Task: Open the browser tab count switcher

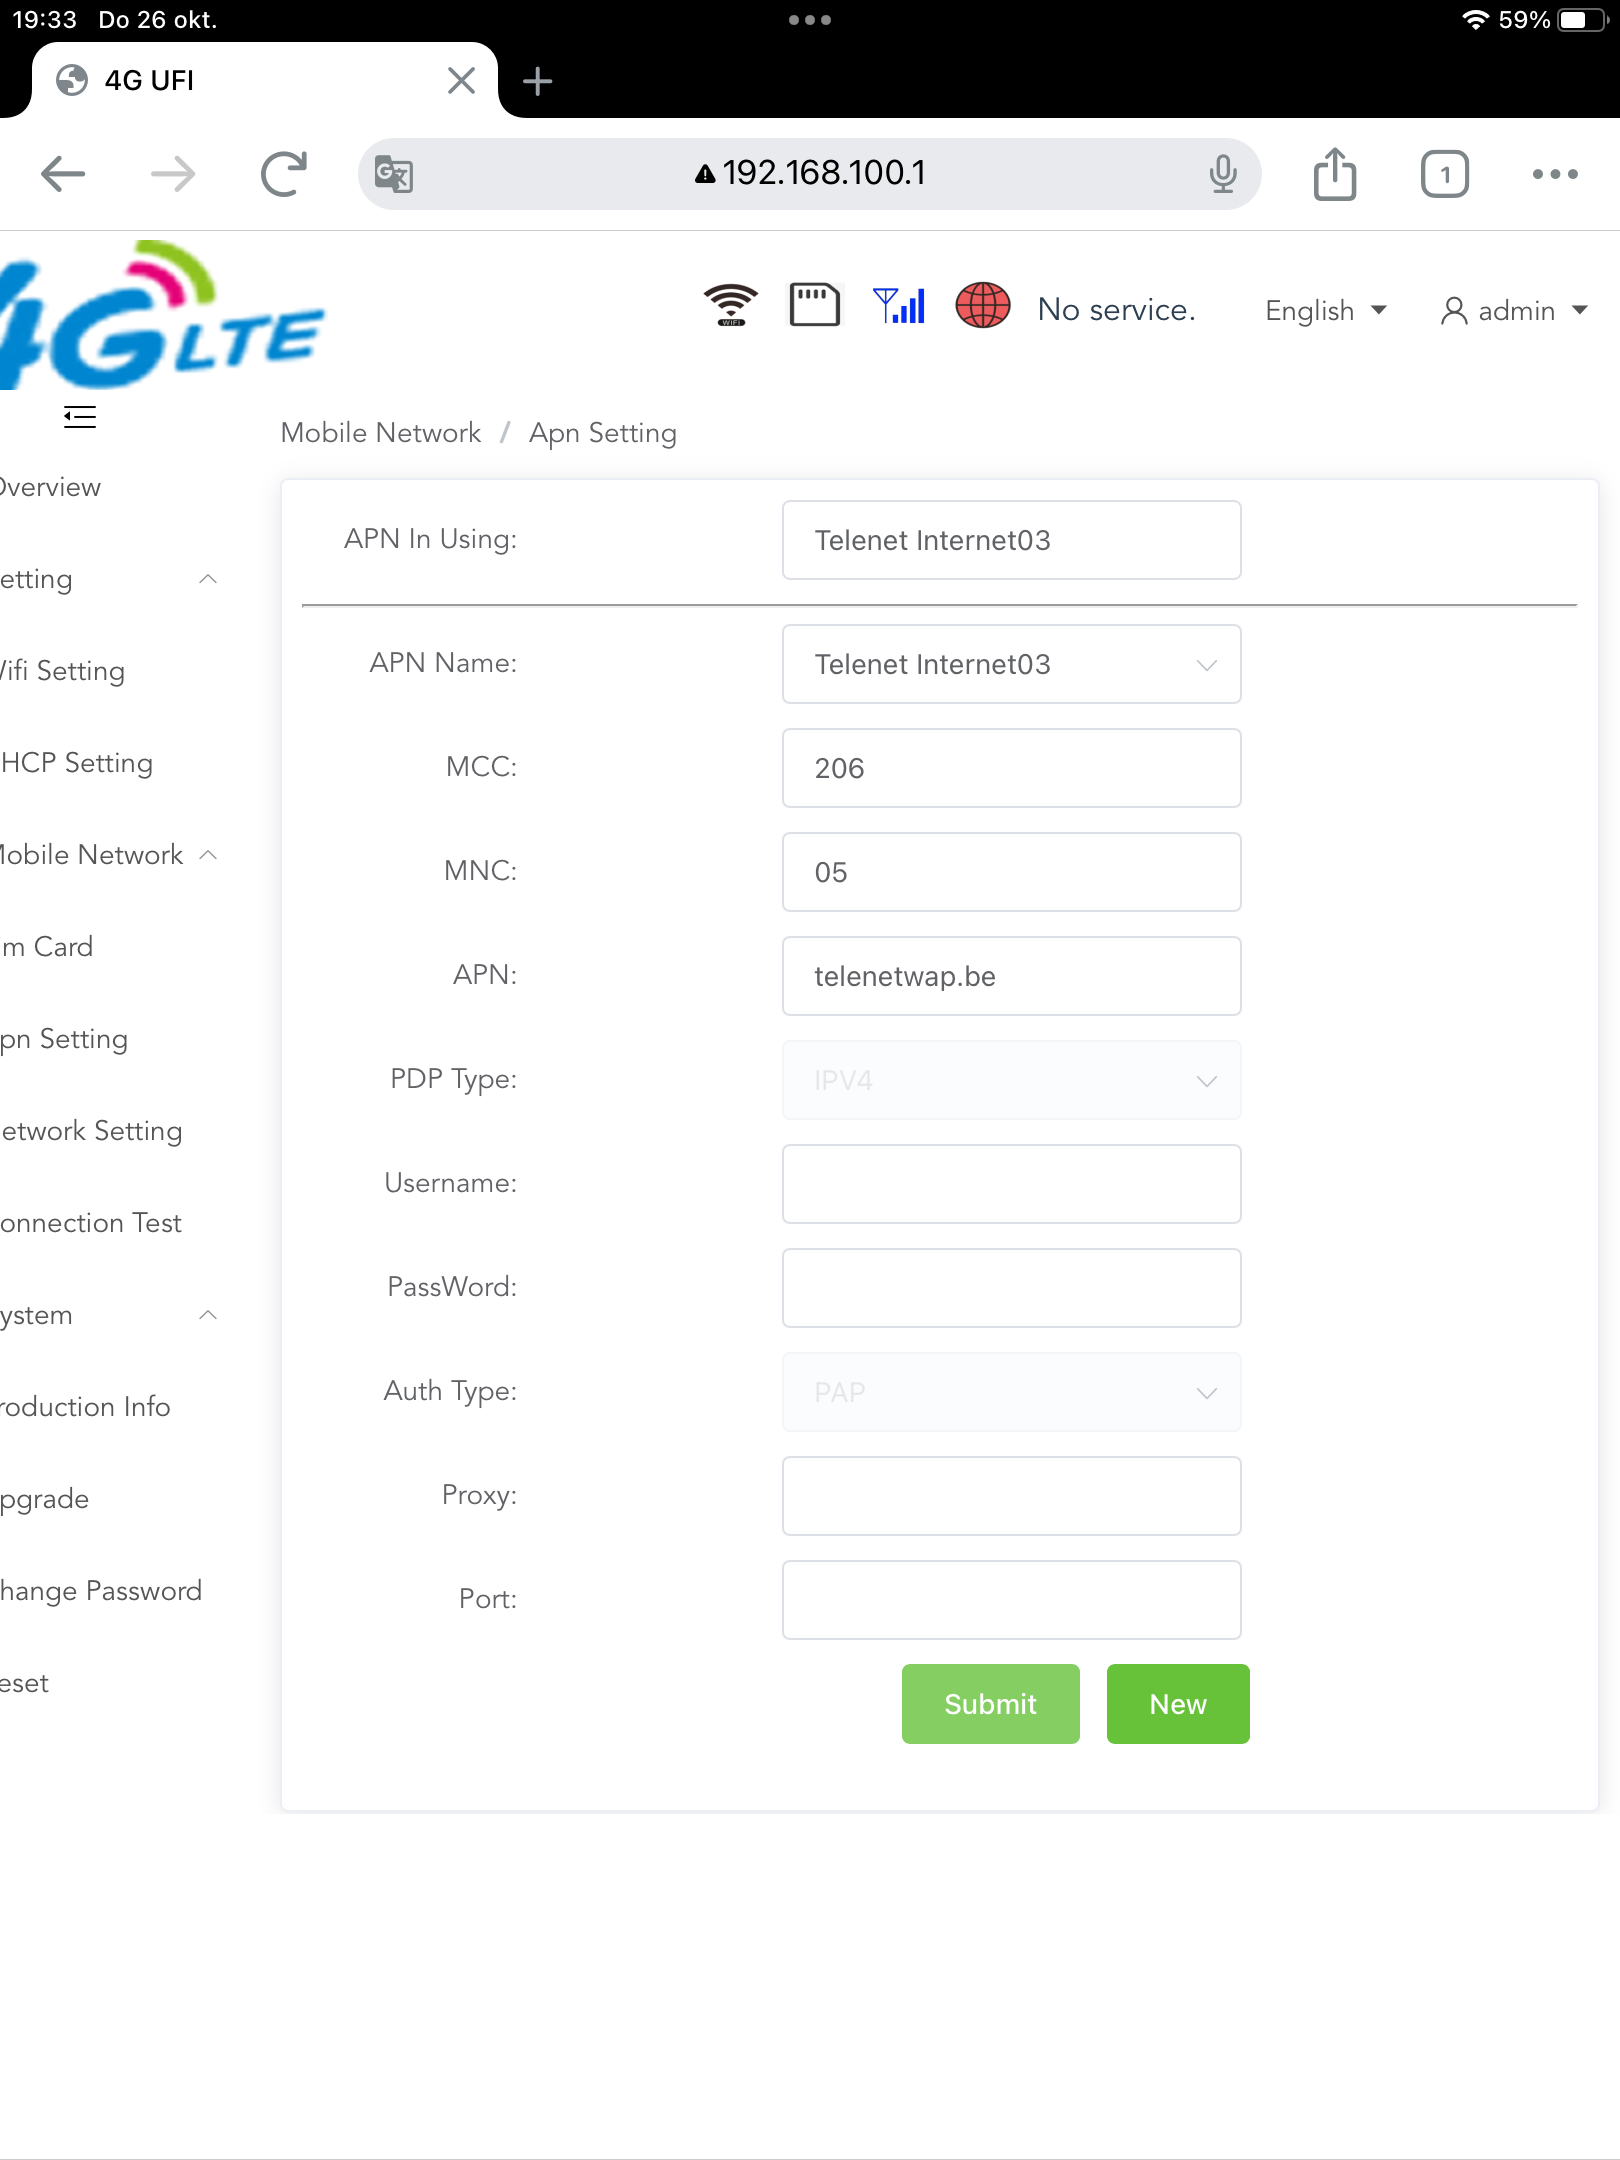Action: [1444, 174]
